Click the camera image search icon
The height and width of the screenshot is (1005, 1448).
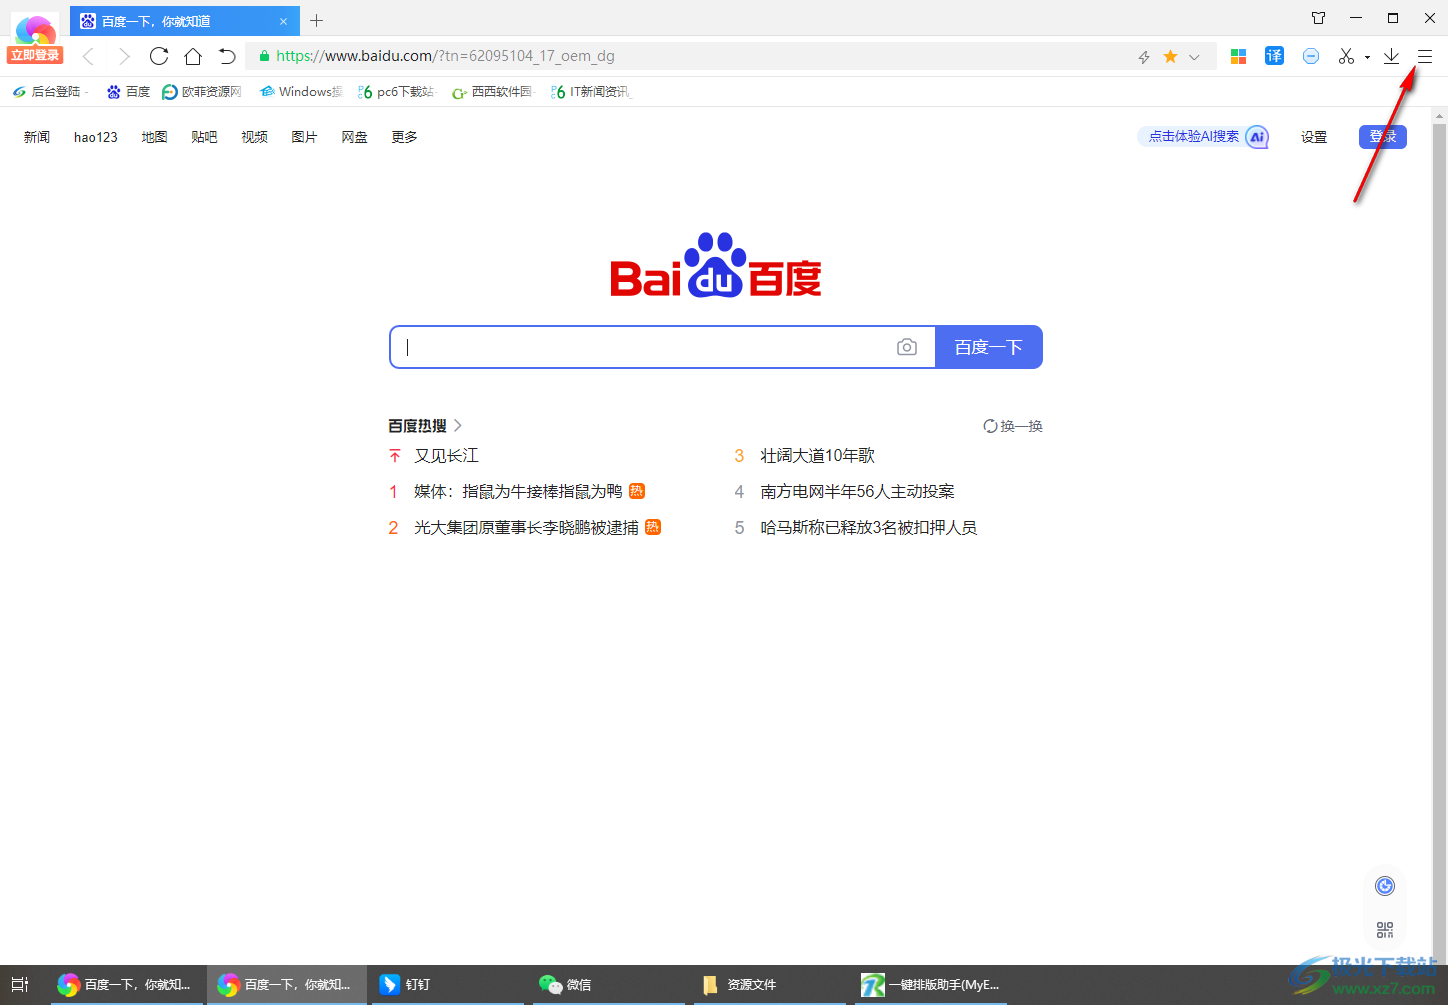[907, 347]
